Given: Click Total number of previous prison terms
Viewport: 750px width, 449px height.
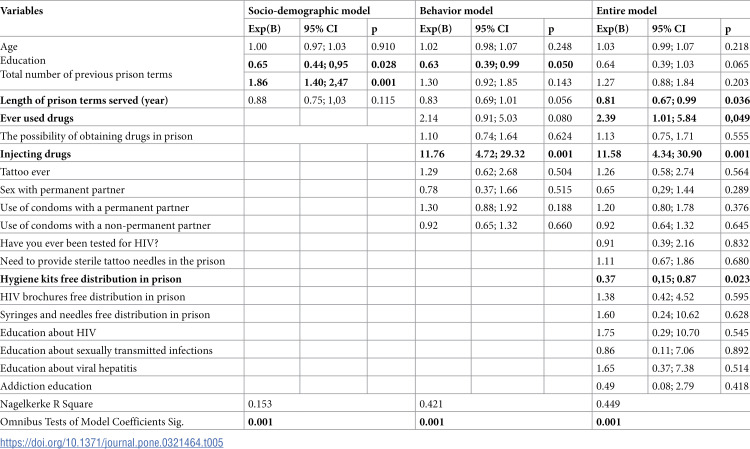Looking at the screenshot, I should tap(86, 75).
